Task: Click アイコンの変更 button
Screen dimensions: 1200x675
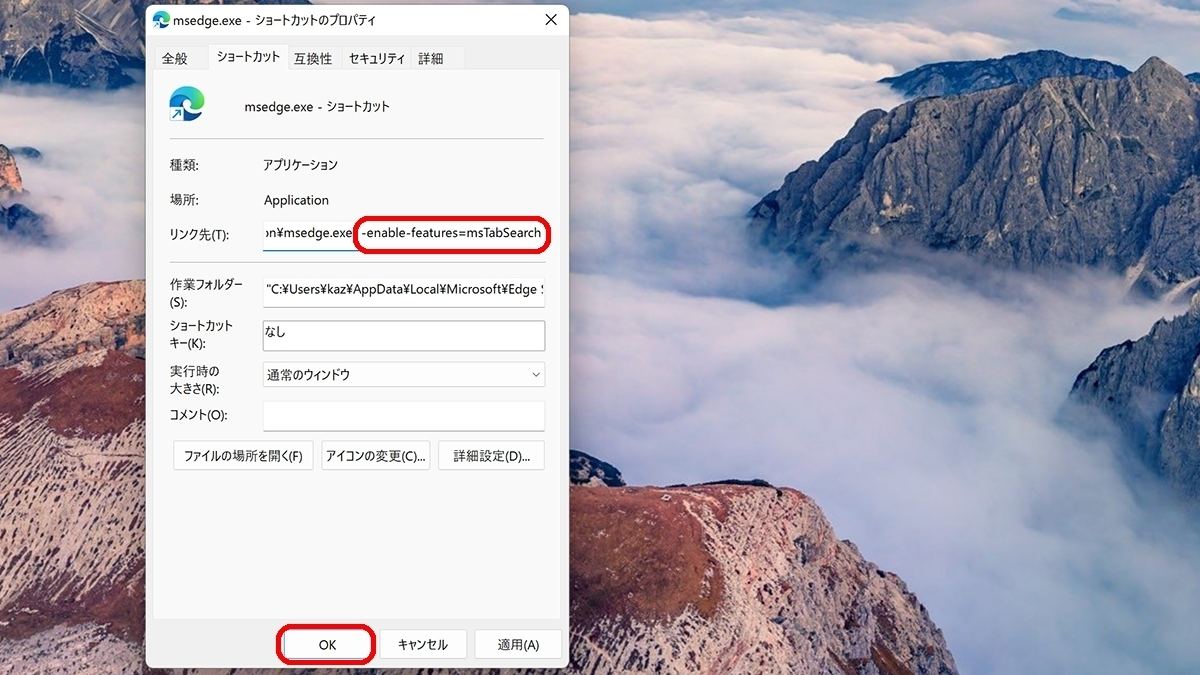Action: [x=376, y=455]
